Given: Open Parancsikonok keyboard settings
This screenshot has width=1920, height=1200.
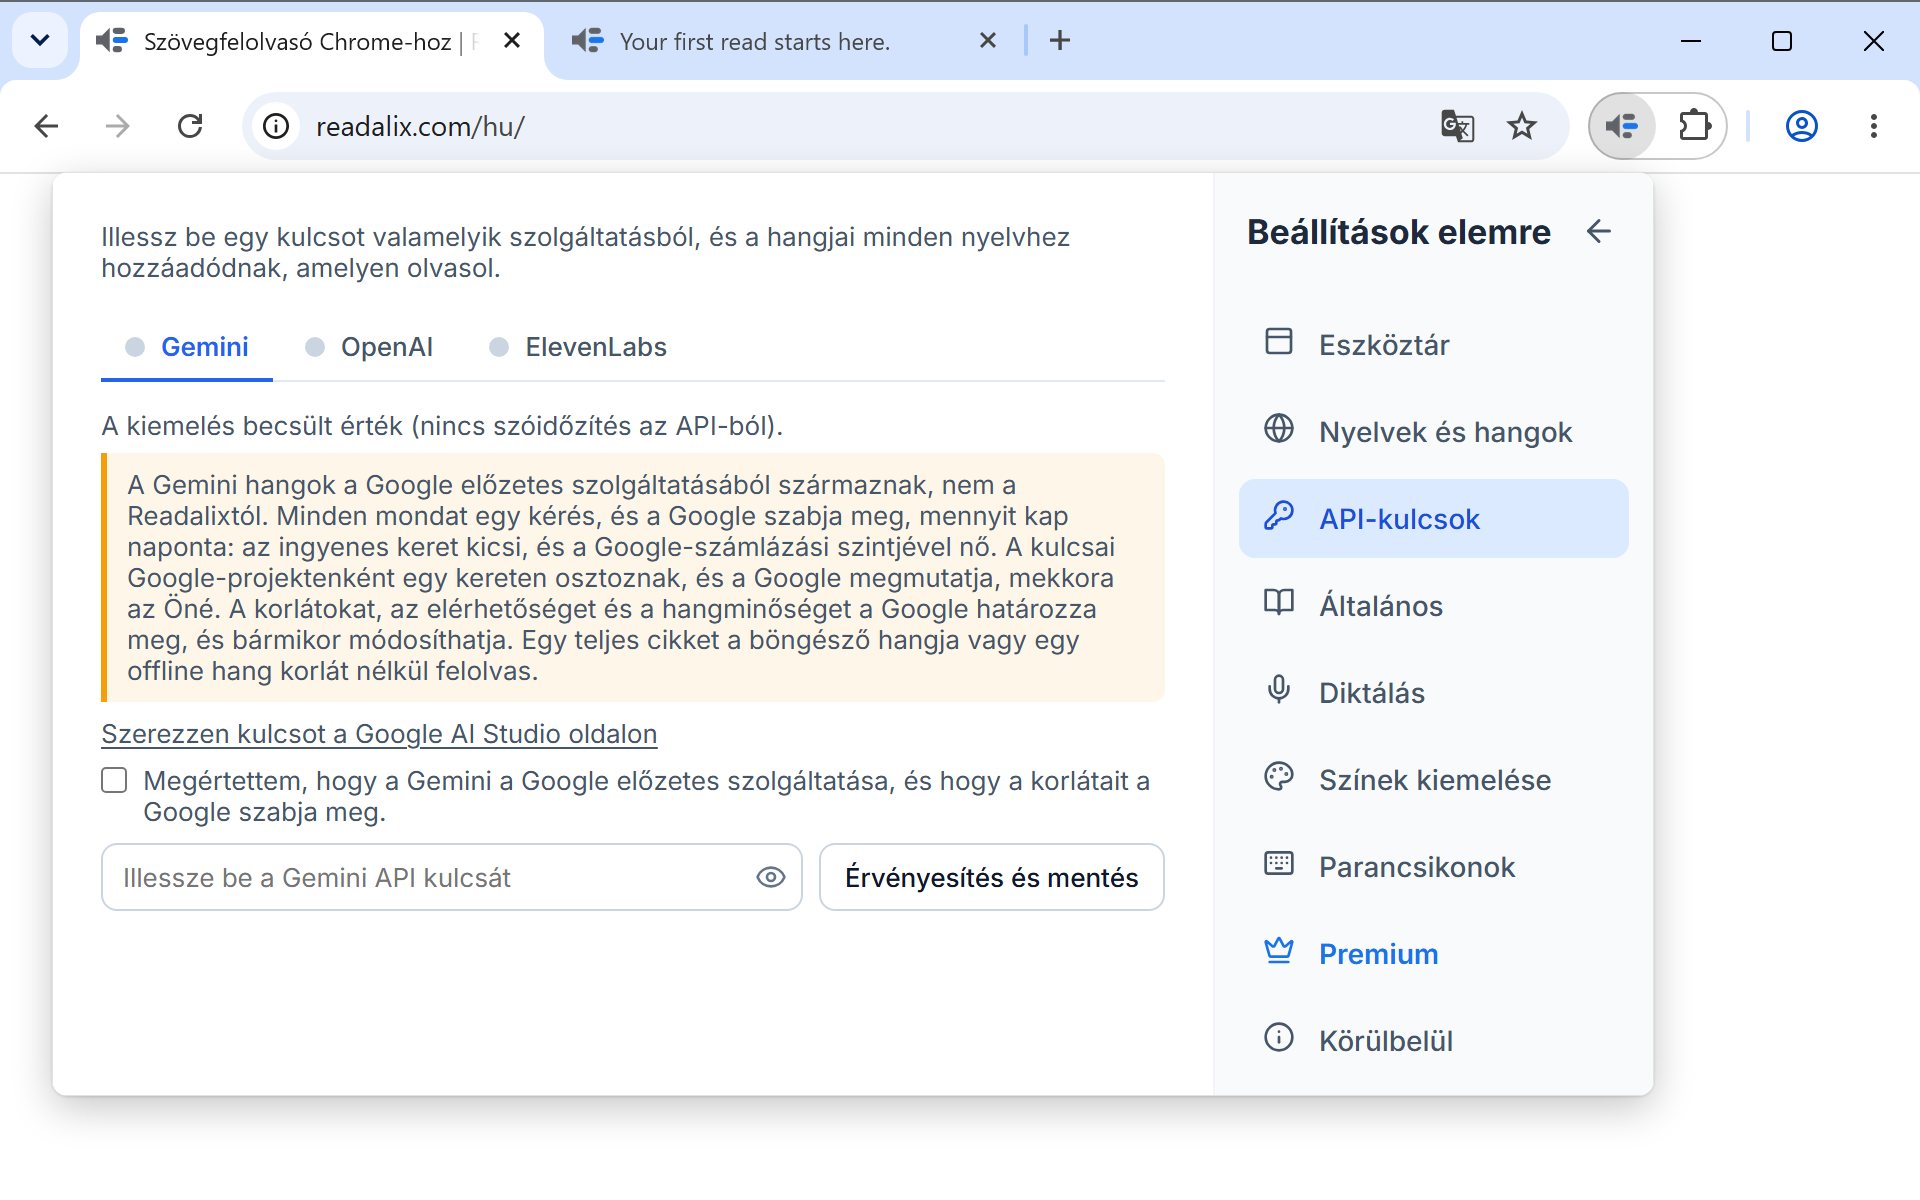Looking at the screenshot, I should tap(1433, 867).
